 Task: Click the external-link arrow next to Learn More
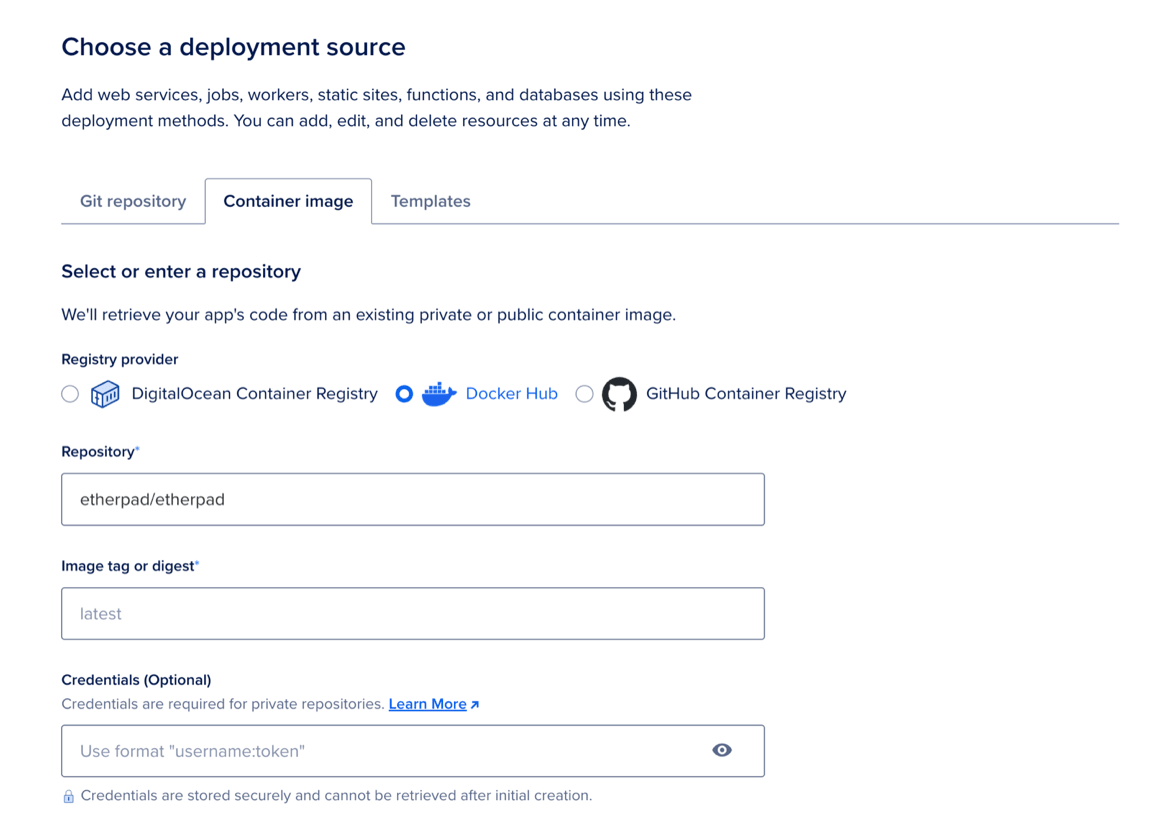[474, 704]
